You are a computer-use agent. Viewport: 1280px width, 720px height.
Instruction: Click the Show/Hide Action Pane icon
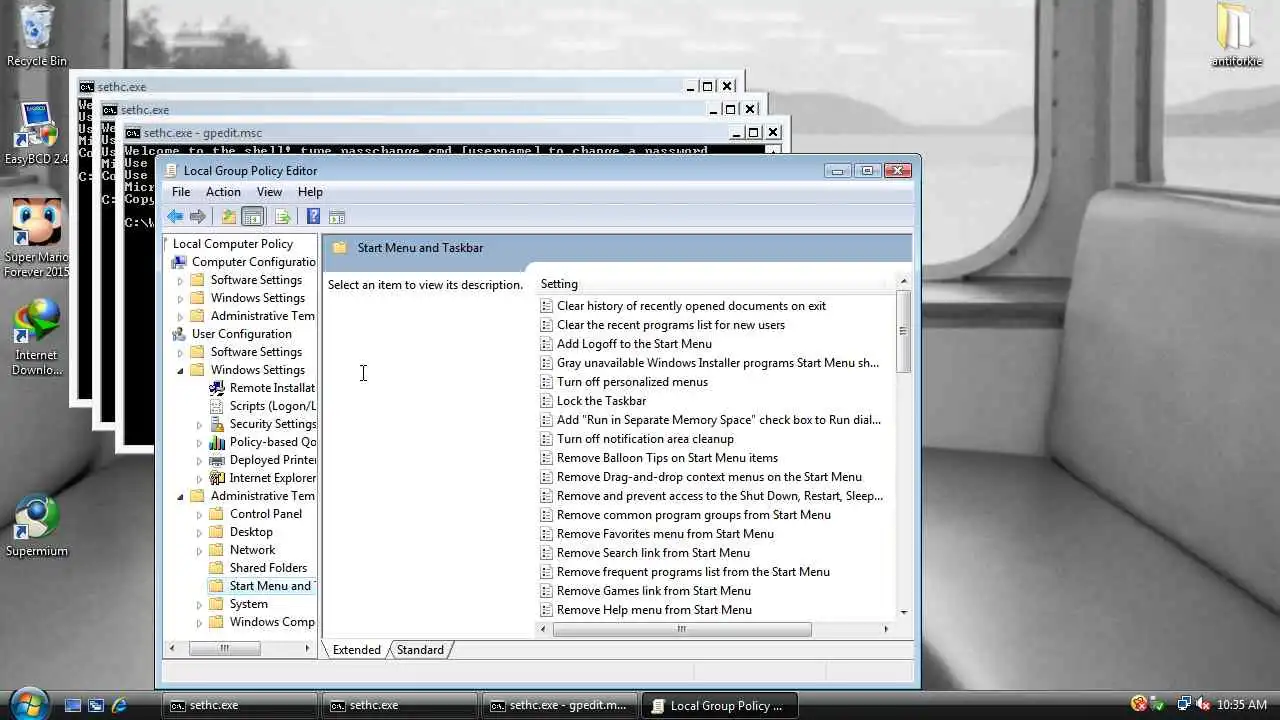coord(337,217)
